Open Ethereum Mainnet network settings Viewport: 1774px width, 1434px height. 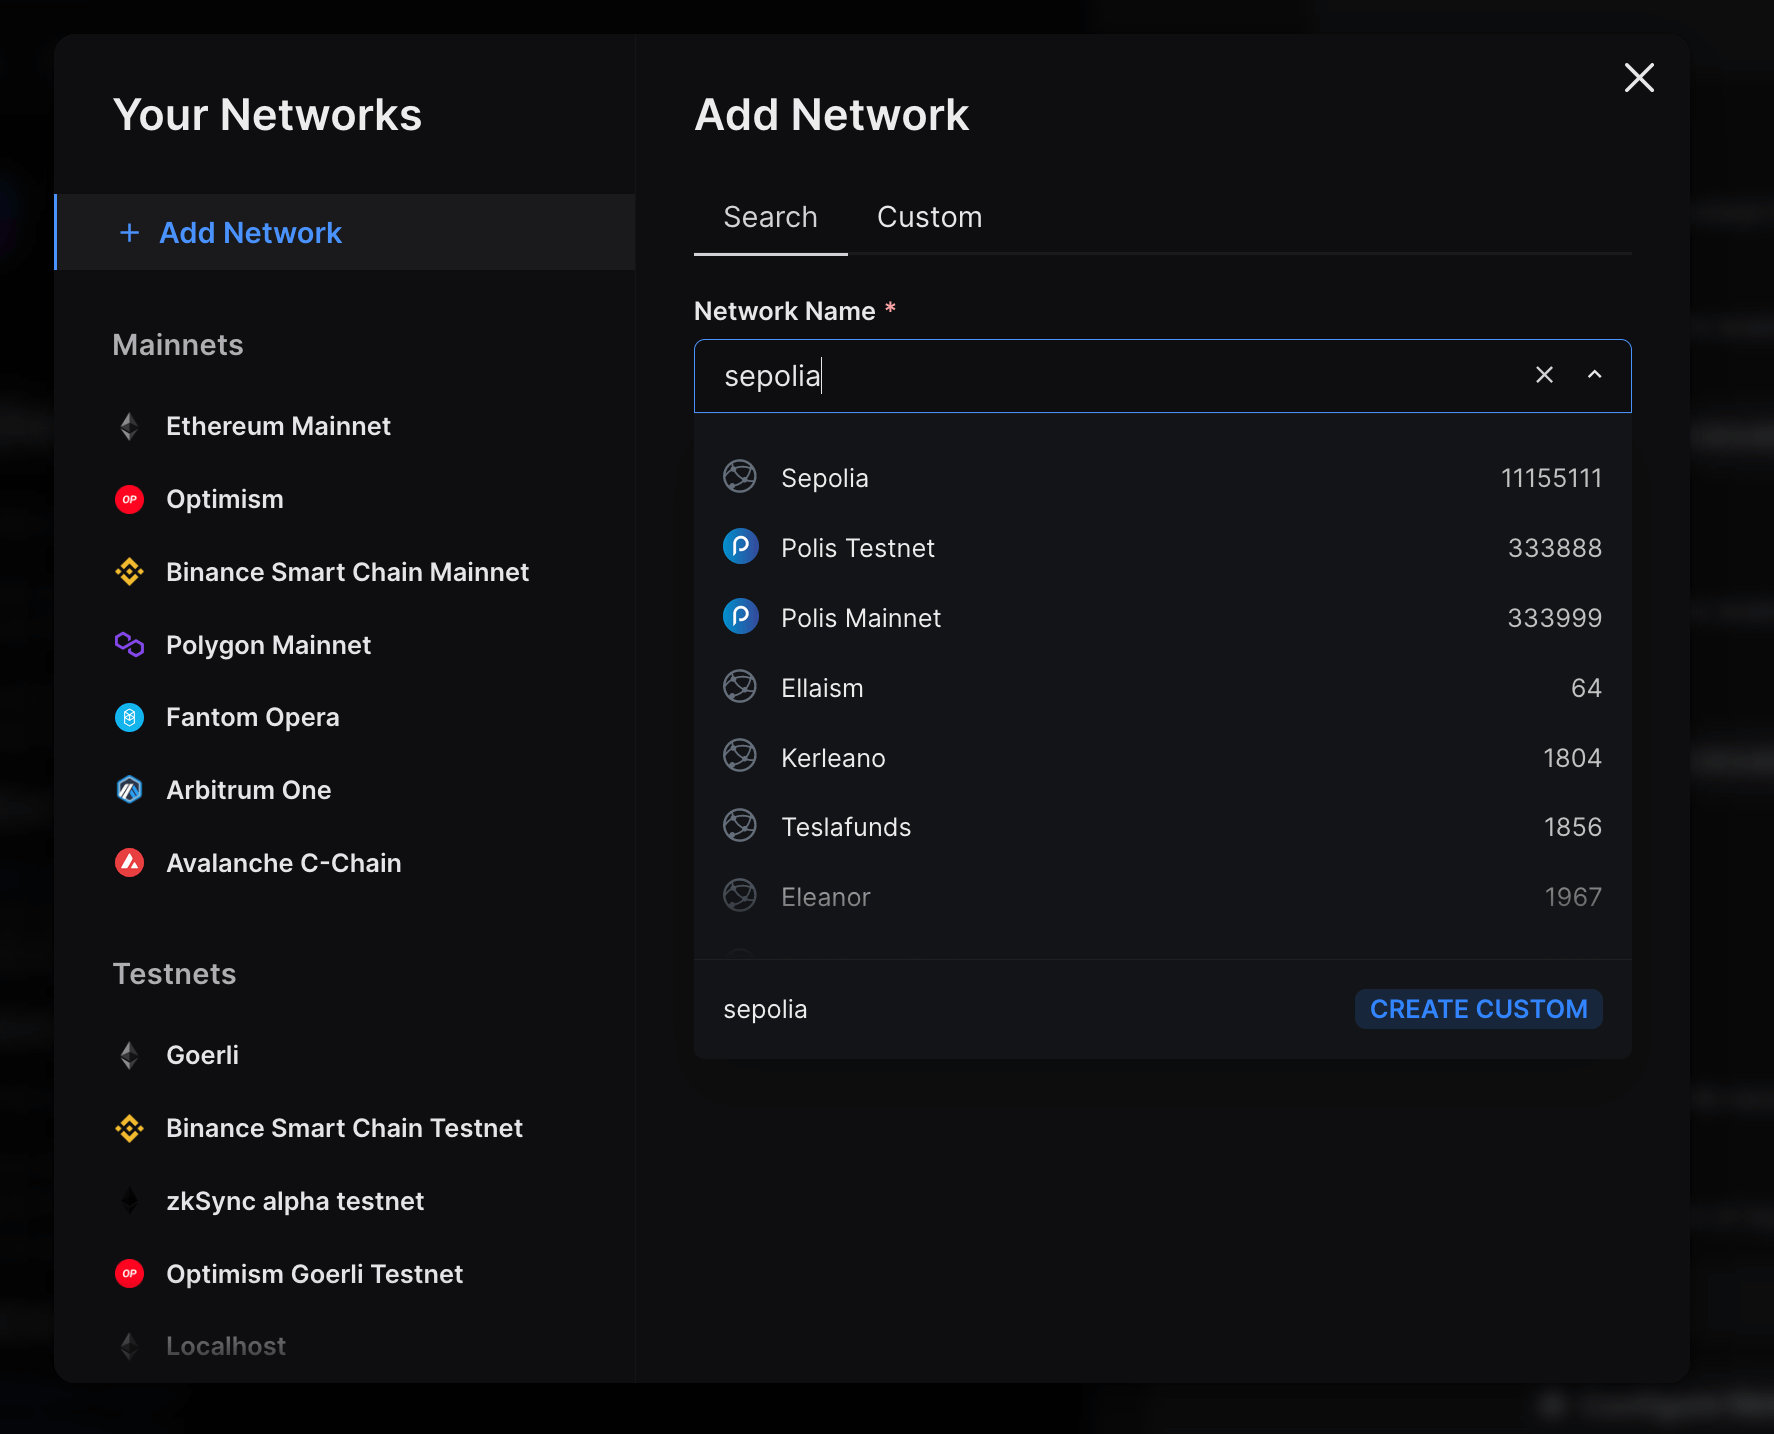point(345,427)
